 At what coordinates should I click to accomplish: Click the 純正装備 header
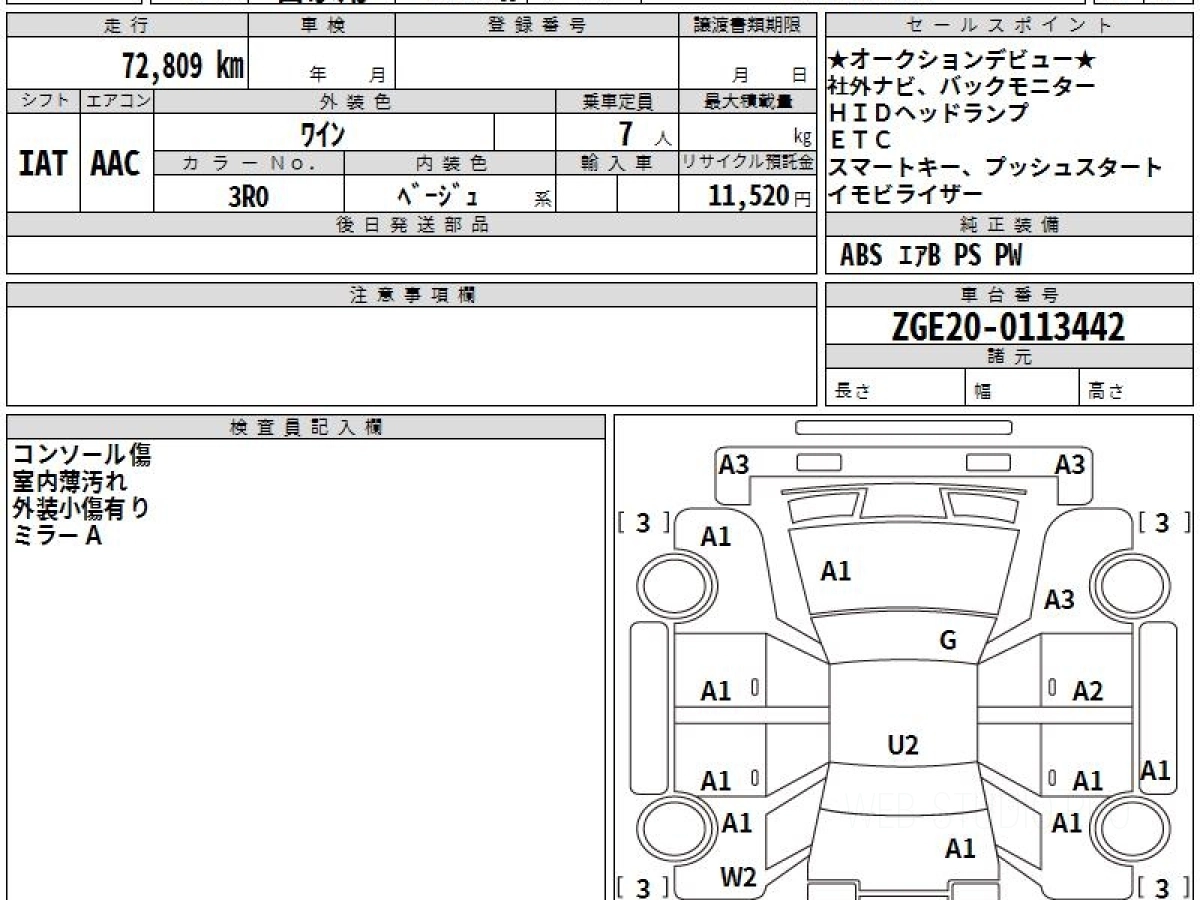tap(1010, 225)
